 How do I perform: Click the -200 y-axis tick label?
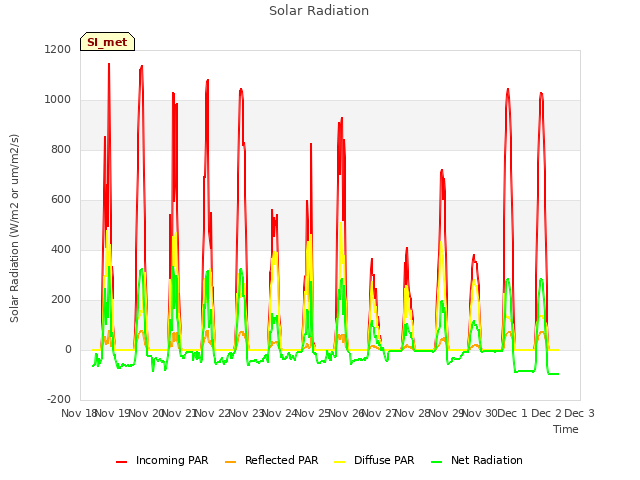point(59,399)
